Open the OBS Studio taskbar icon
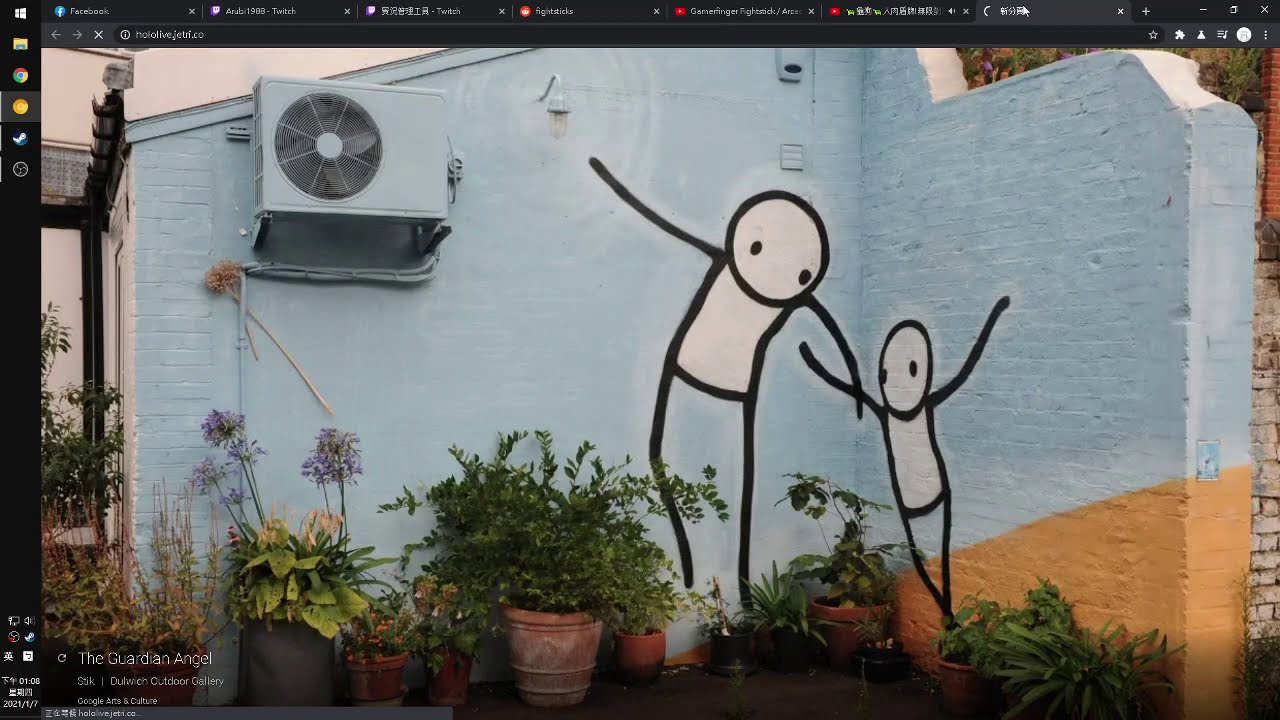Viewport: 1280px width, 720px height. click(20, 169)
